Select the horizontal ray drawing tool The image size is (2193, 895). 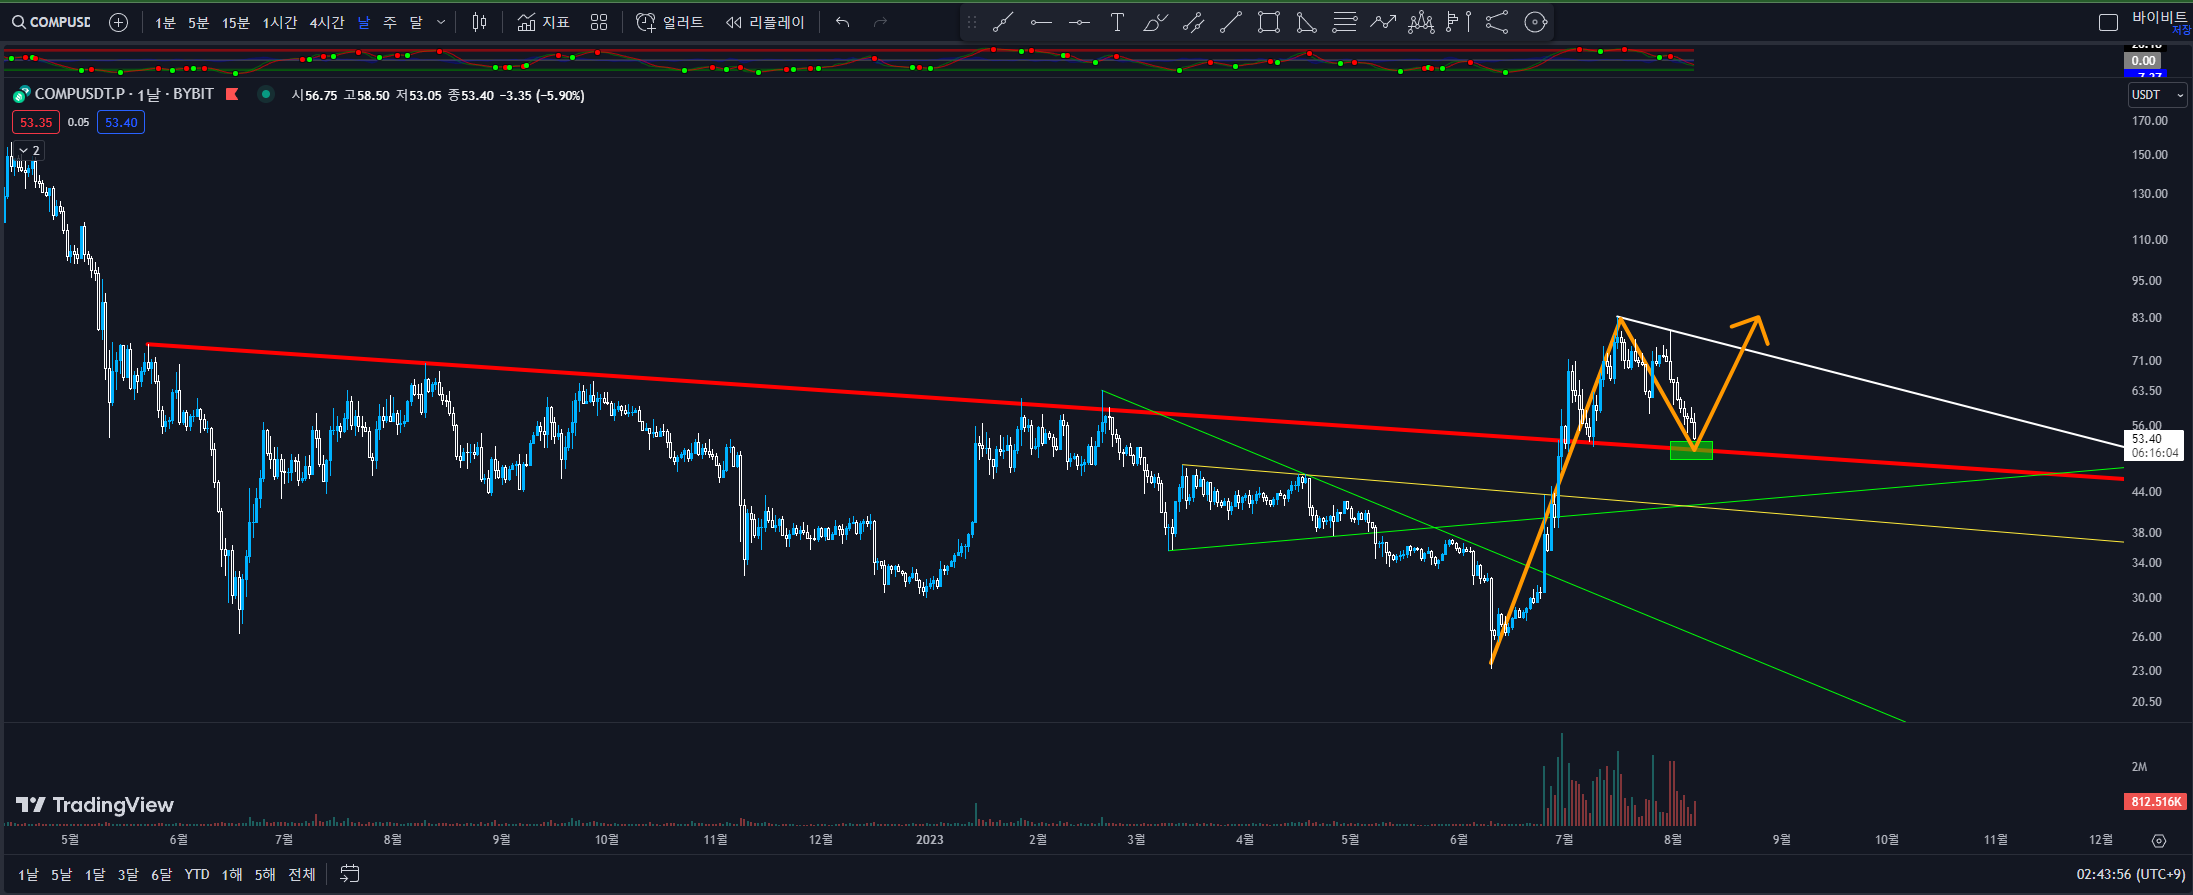1079,22
